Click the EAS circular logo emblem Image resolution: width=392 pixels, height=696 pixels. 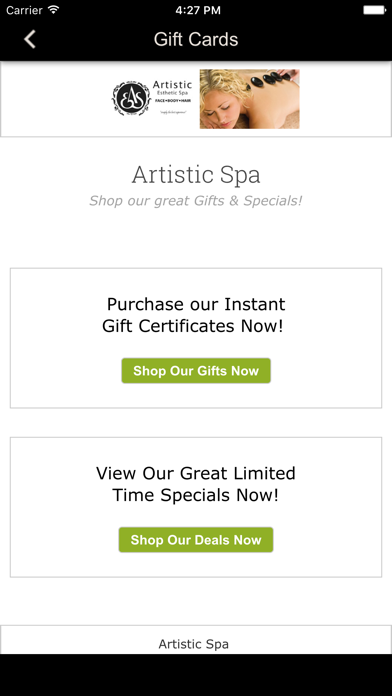pos(131,98)
